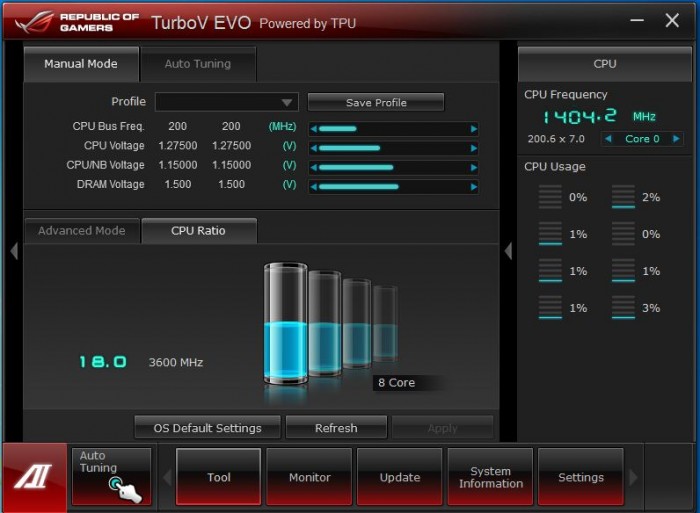Open the Update menu
Screen dimensions: 700x513
click(x=400, y=477)
